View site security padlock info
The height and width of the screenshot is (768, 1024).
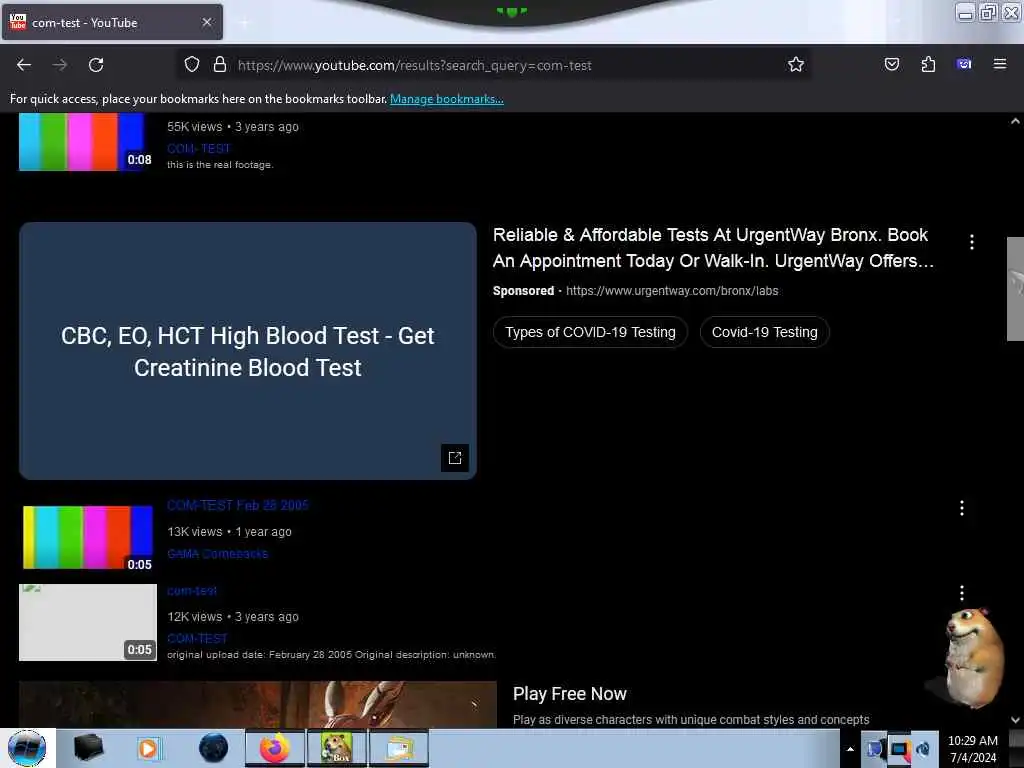click(220, 65)
